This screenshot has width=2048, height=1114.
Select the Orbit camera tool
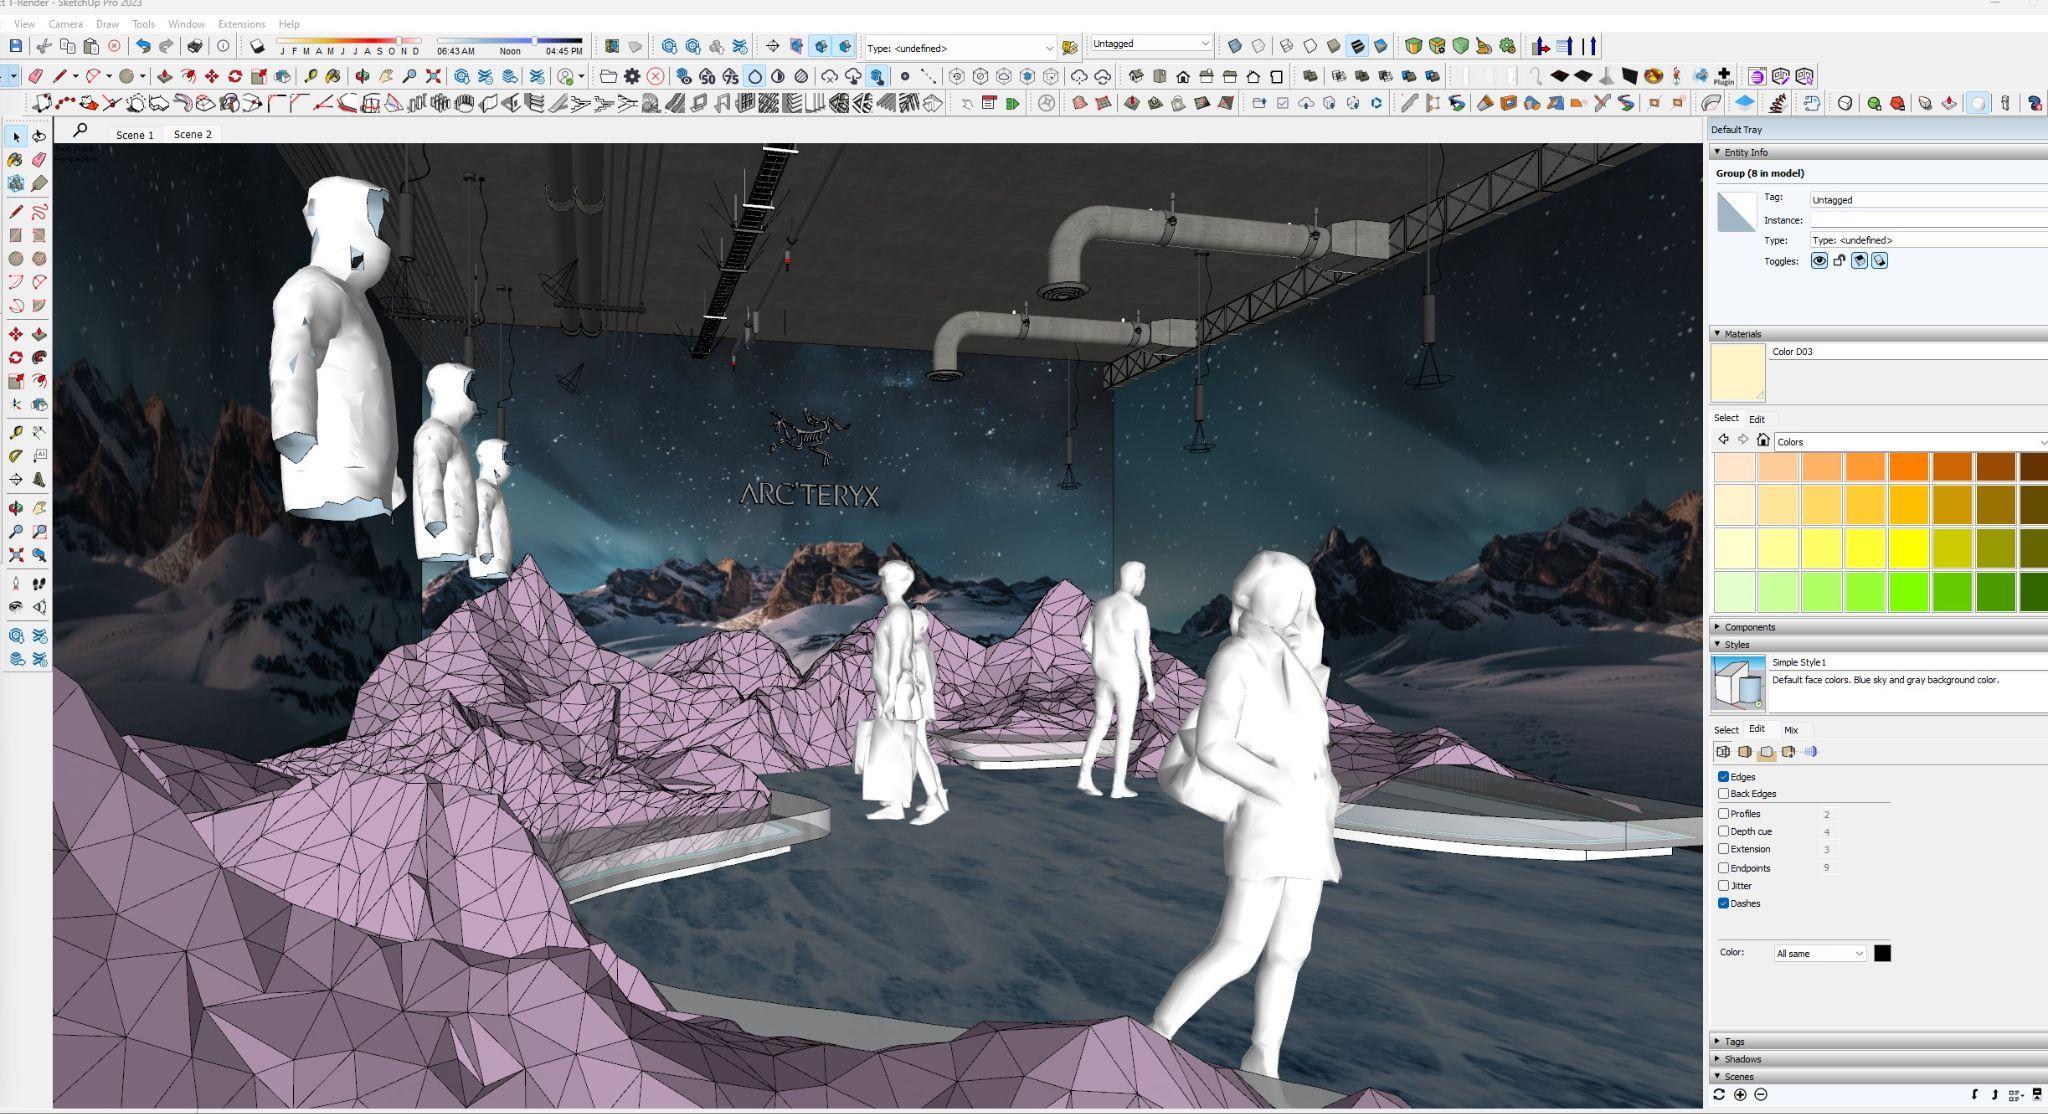tap(15, 508)
